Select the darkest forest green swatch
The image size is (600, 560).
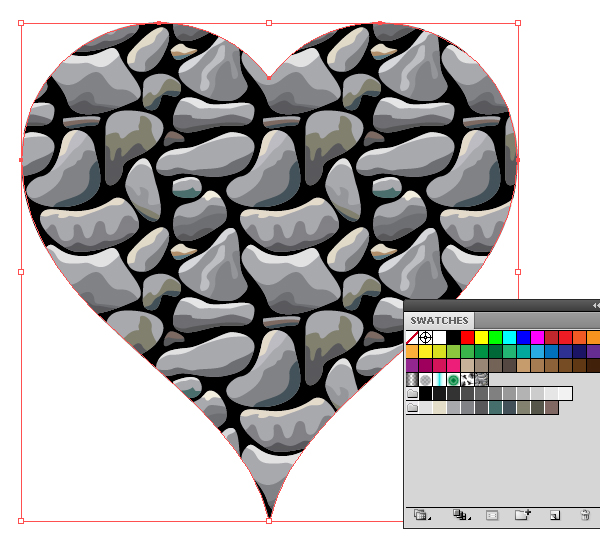click(495, 351)
